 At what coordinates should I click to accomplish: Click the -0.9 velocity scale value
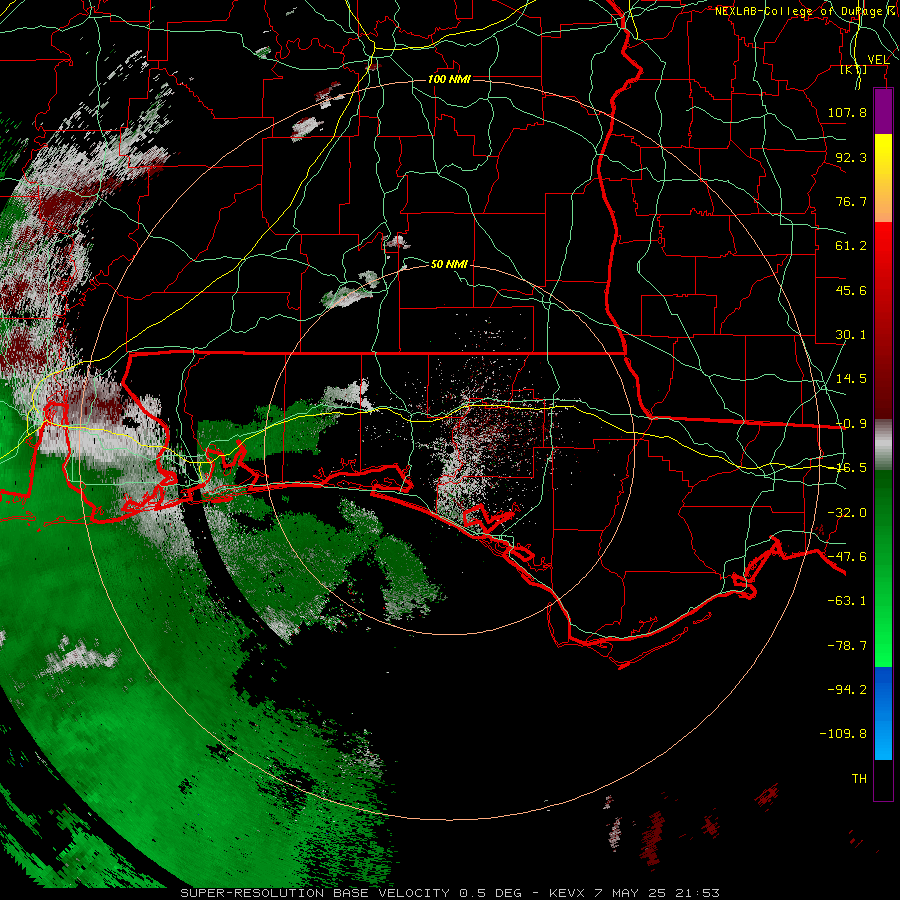pyautogui.click(x=851, y=424)
